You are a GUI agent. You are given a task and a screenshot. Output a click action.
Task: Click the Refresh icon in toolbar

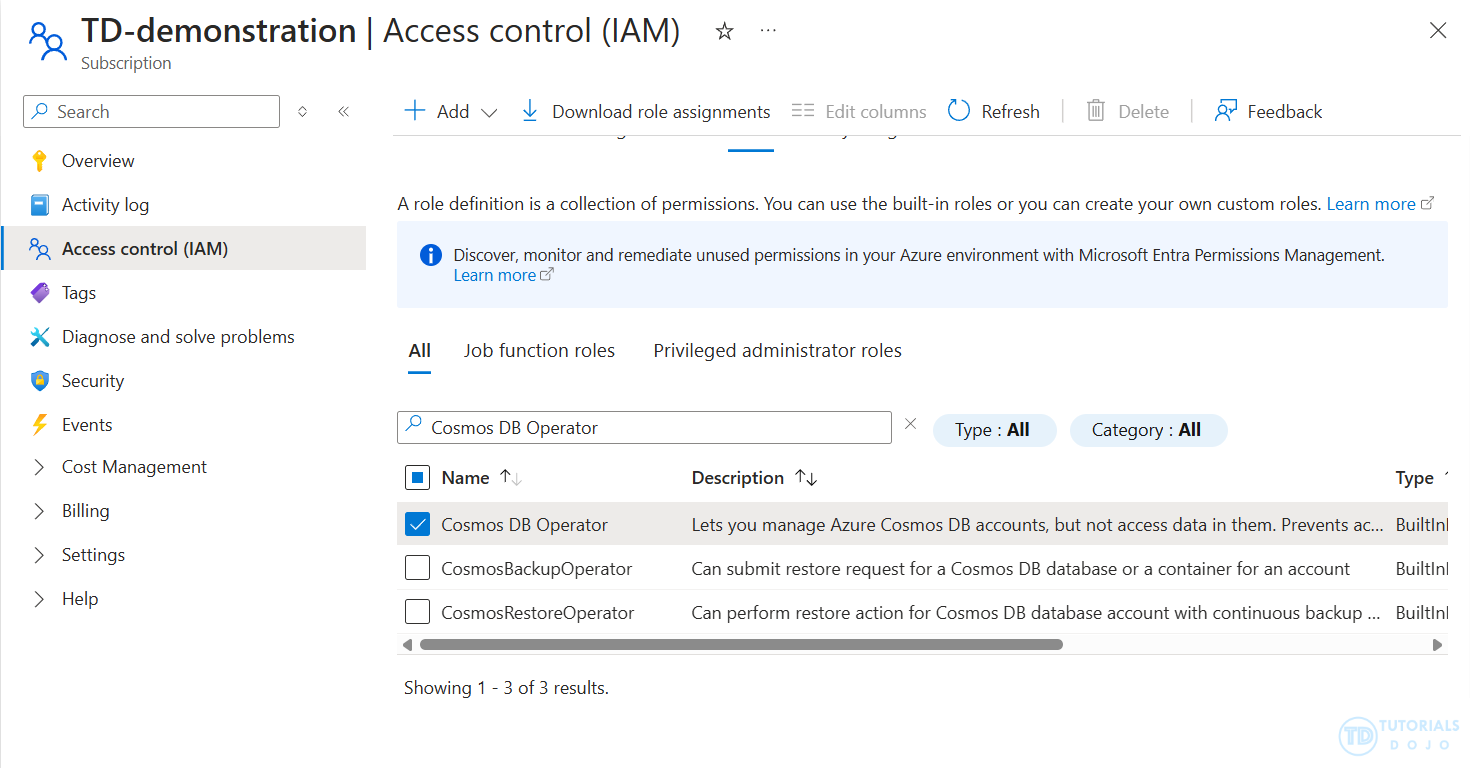click(959, 111)
